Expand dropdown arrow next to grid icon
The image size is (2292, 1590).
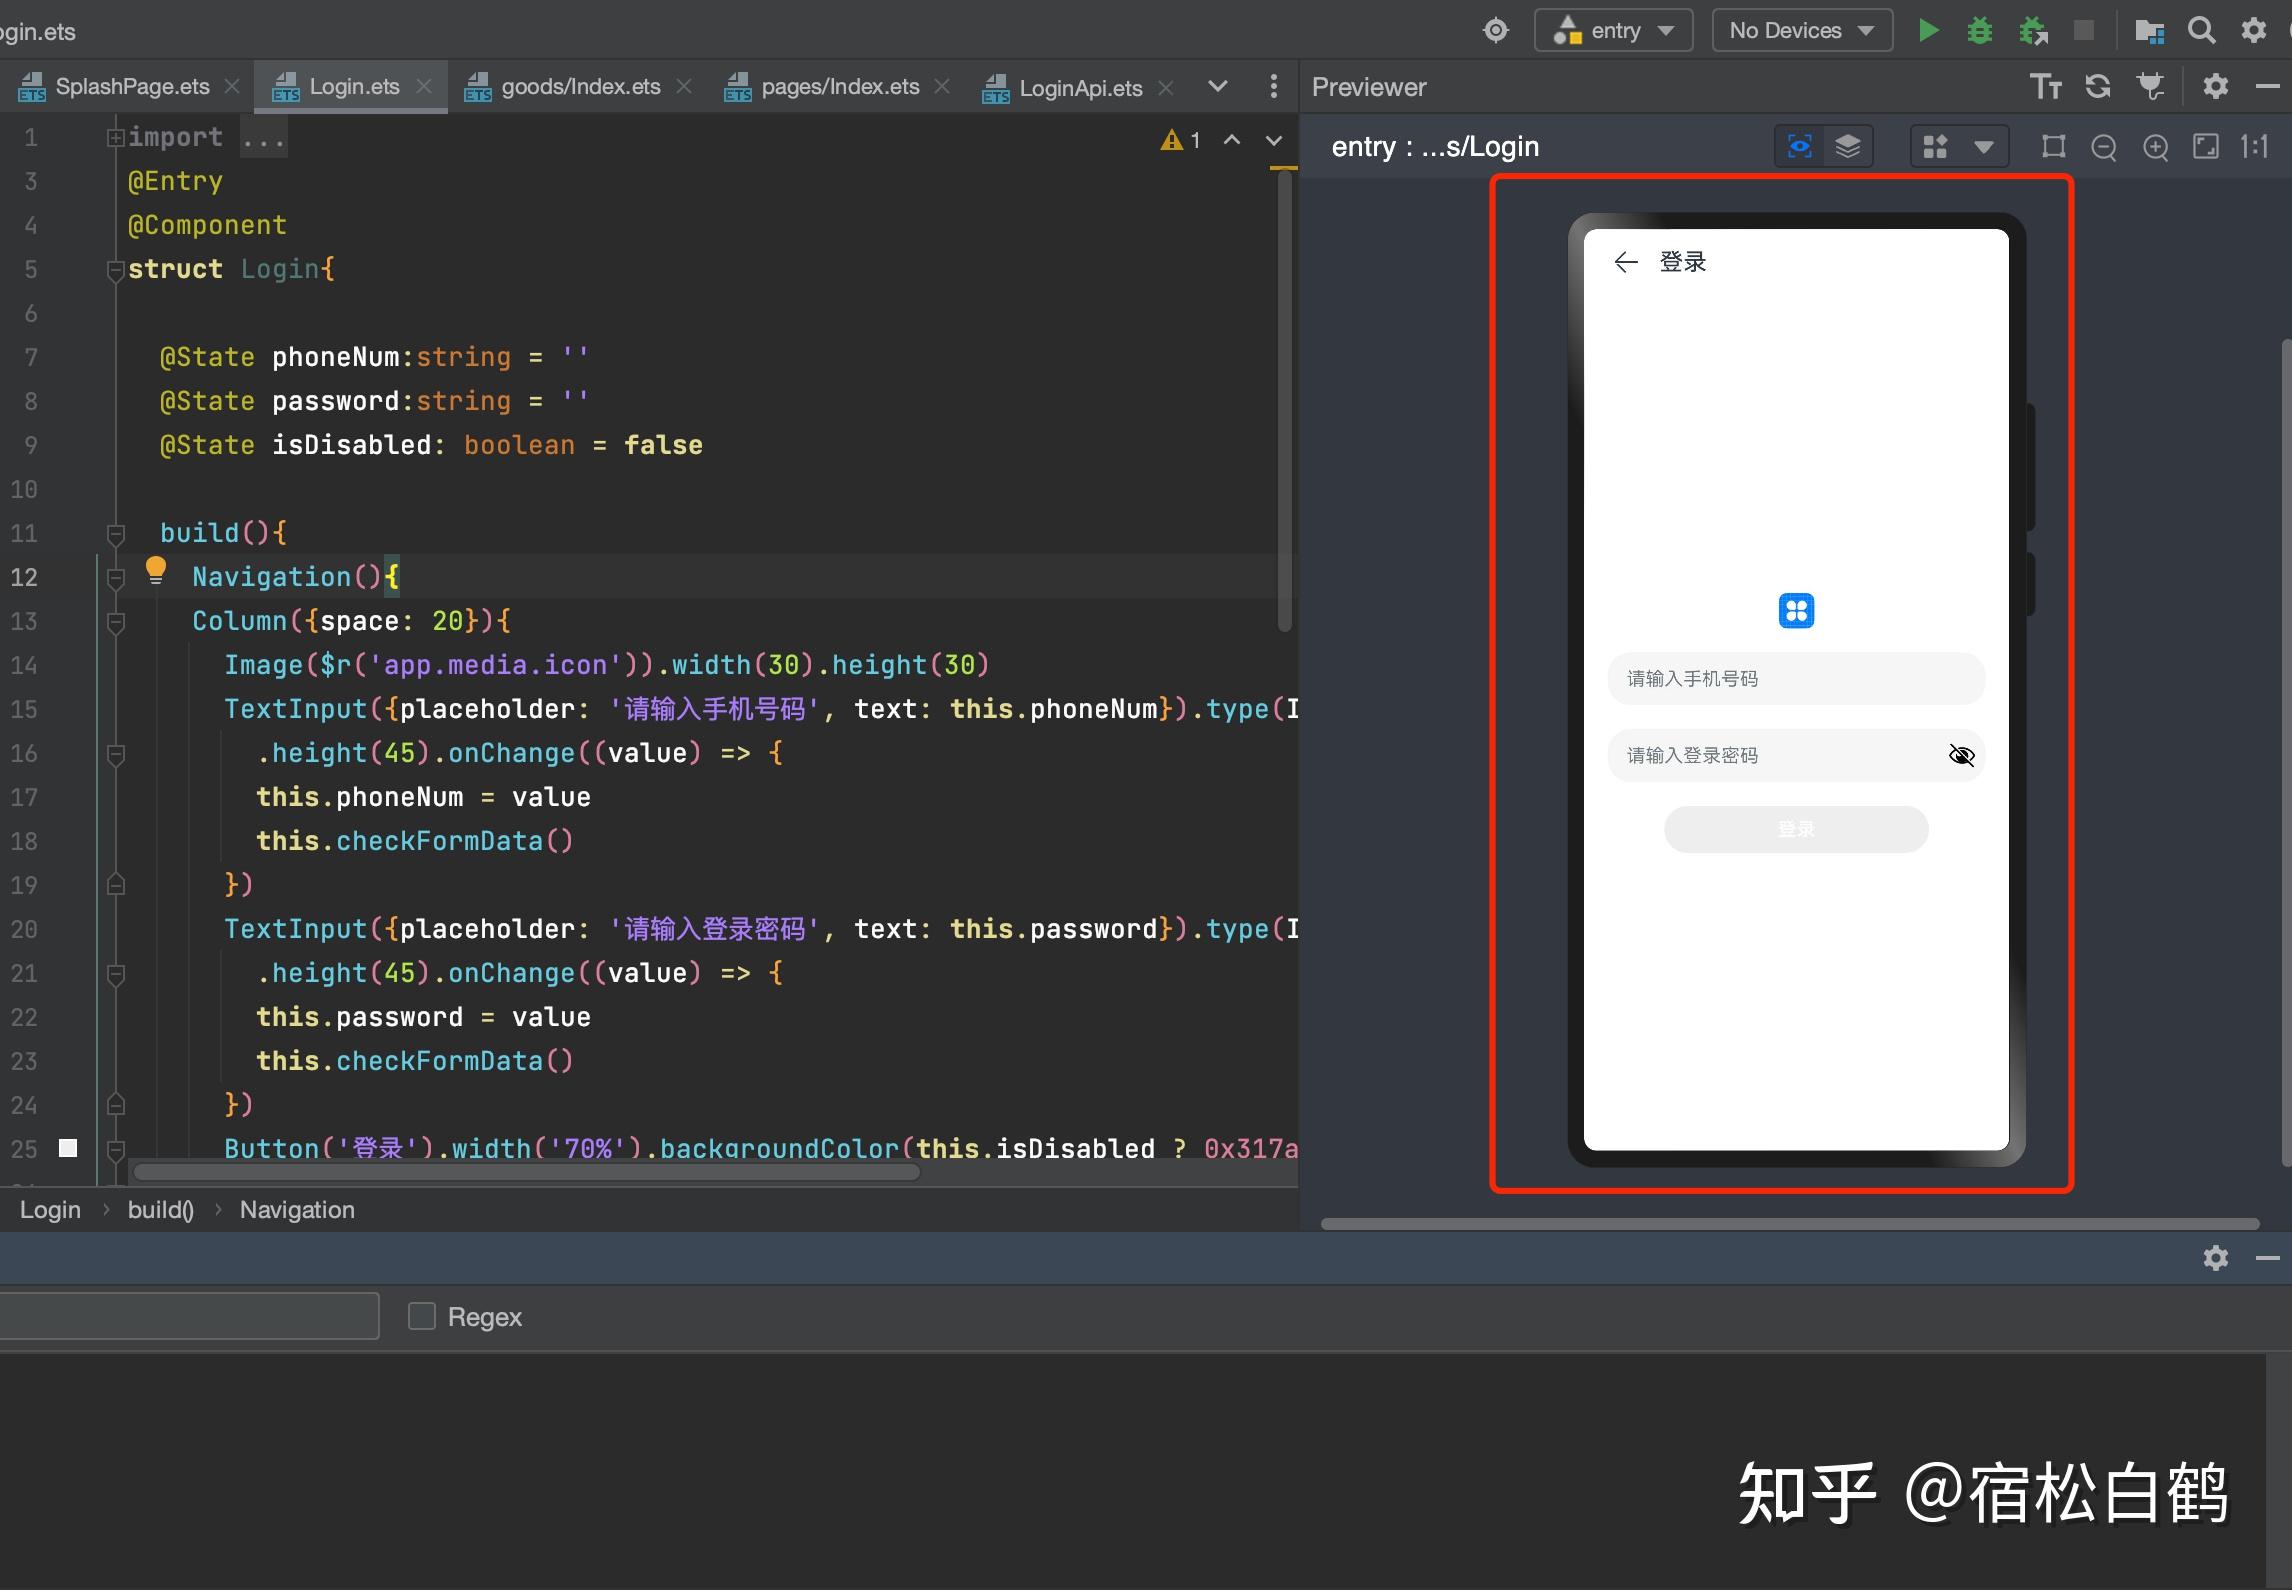[x=1984, y=148]
